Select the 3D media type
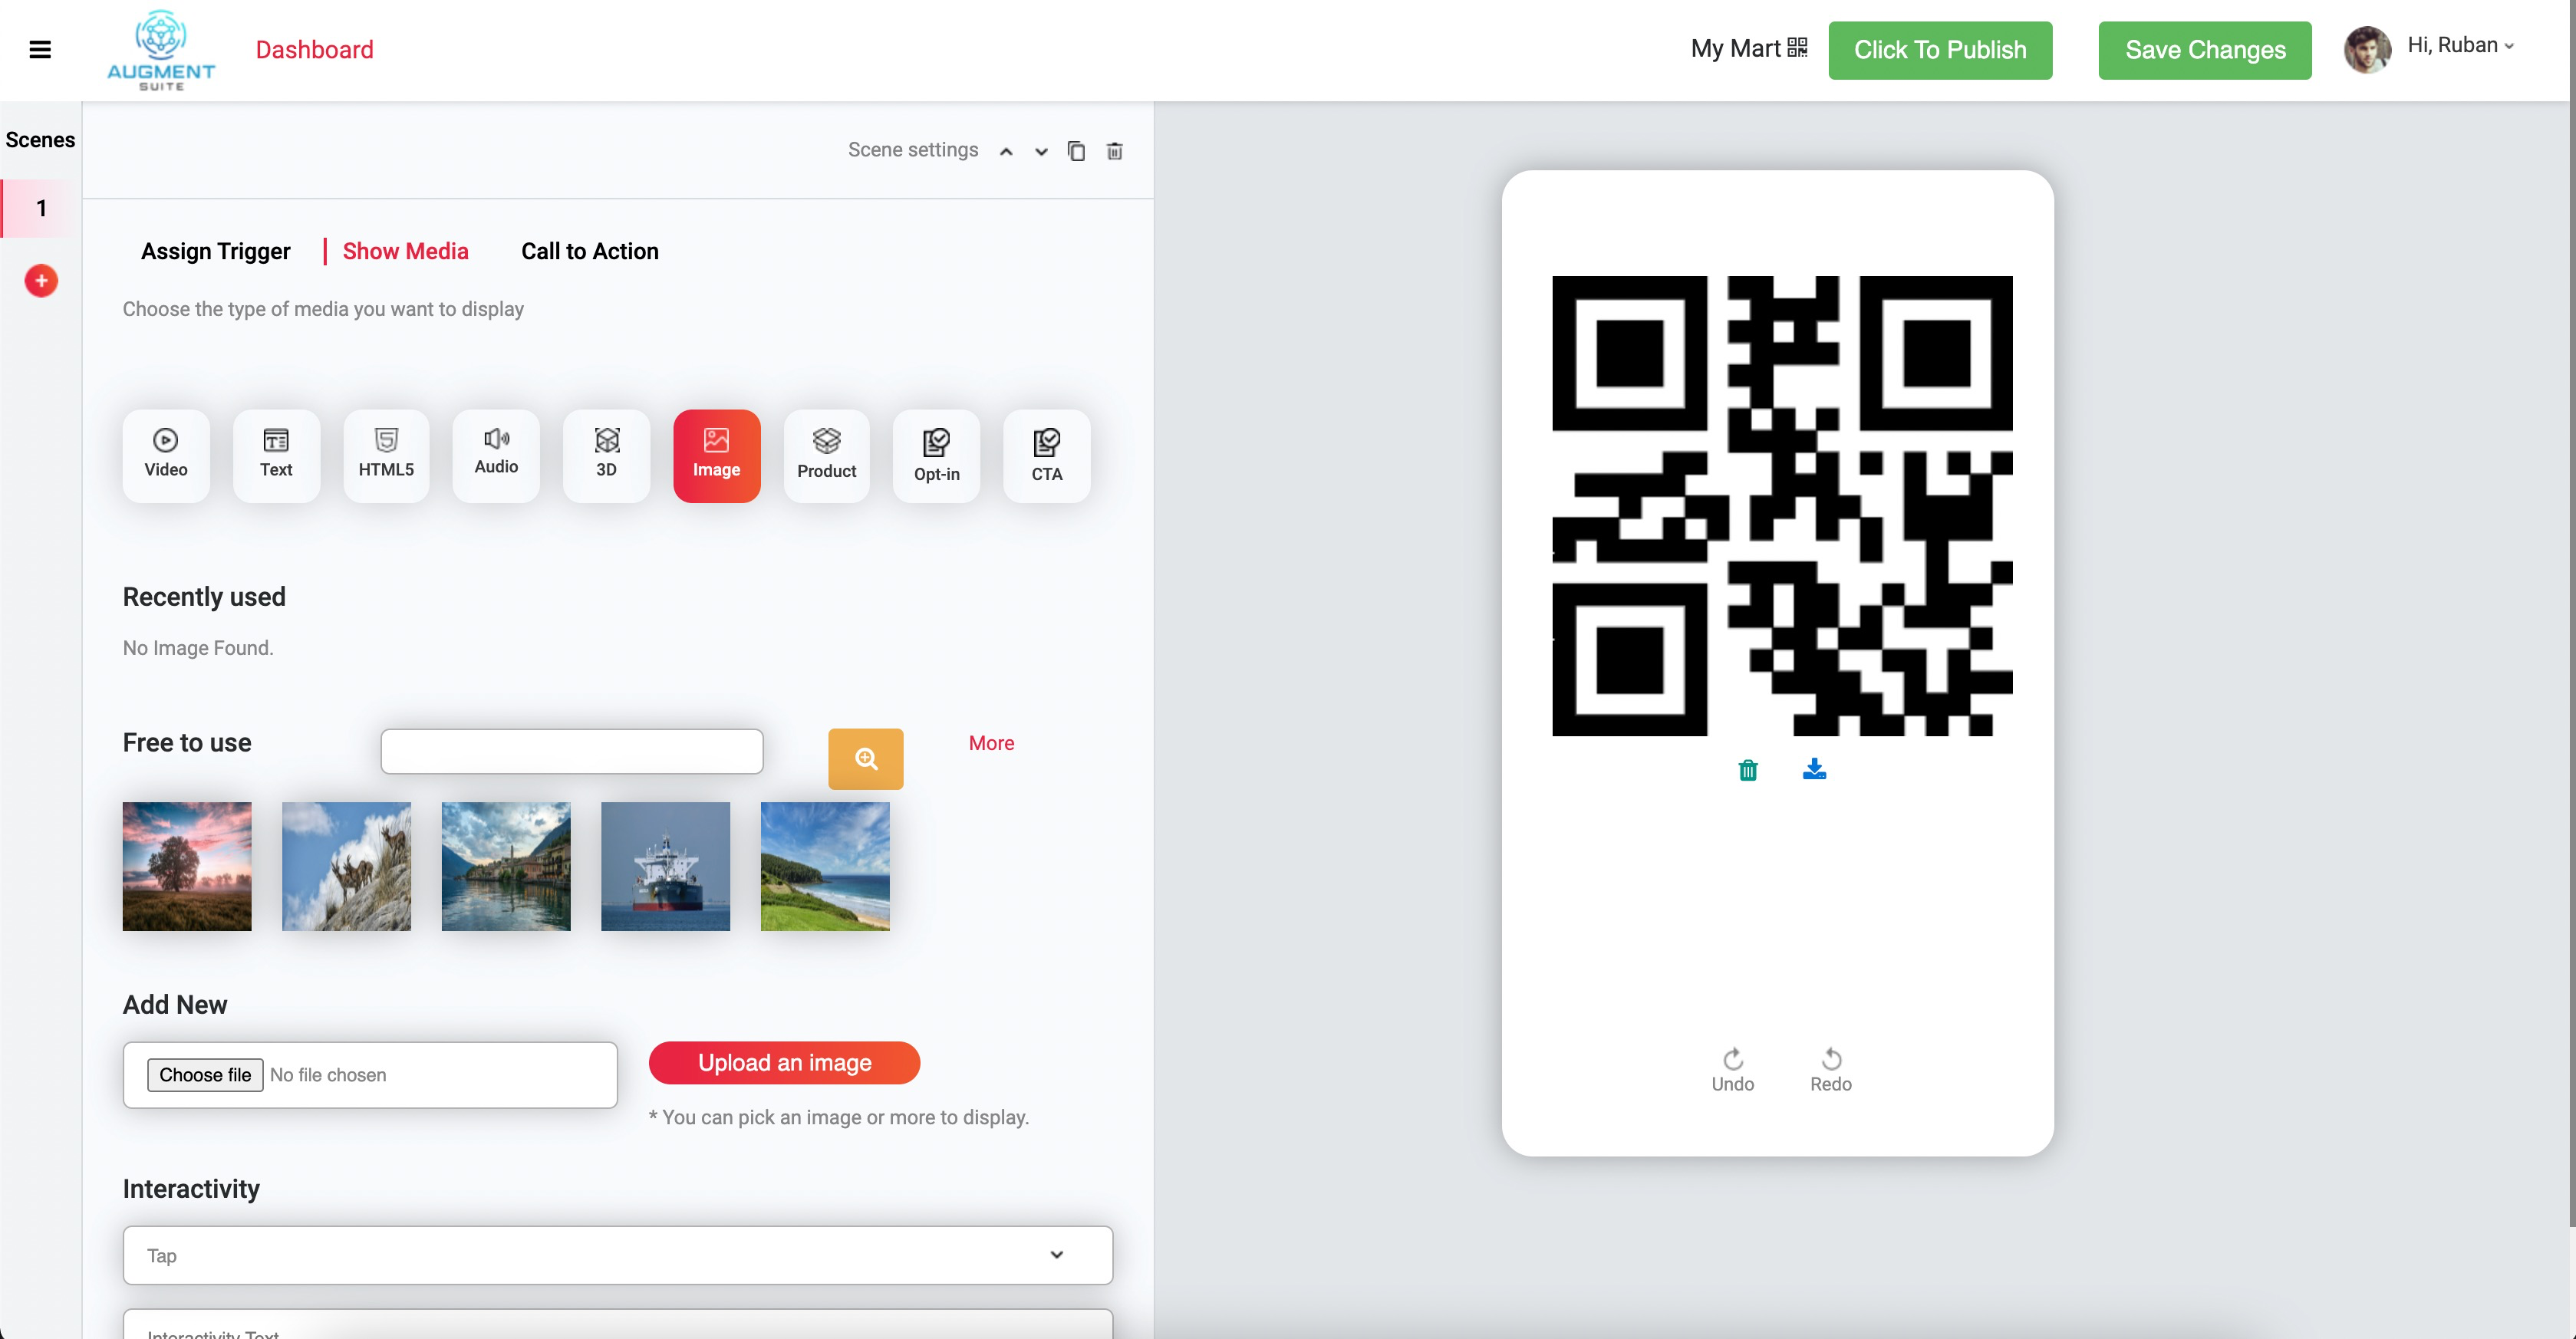2576x1339 pixels. pyautogui.click(x=606, y=455)
